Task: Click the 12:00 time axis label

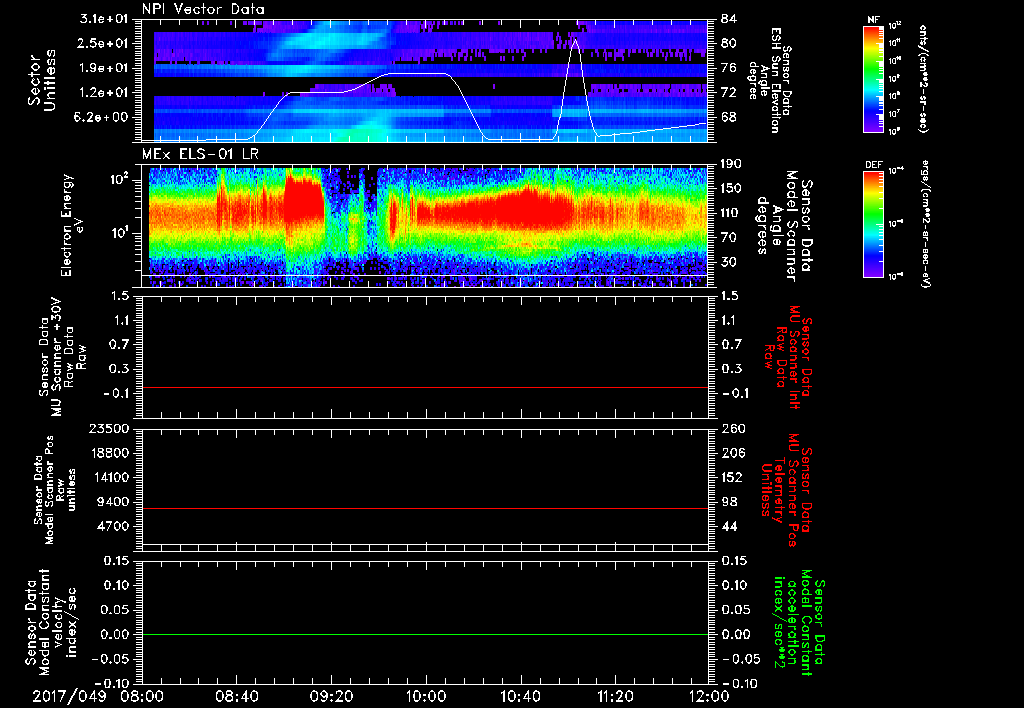Action: point(709,696)
